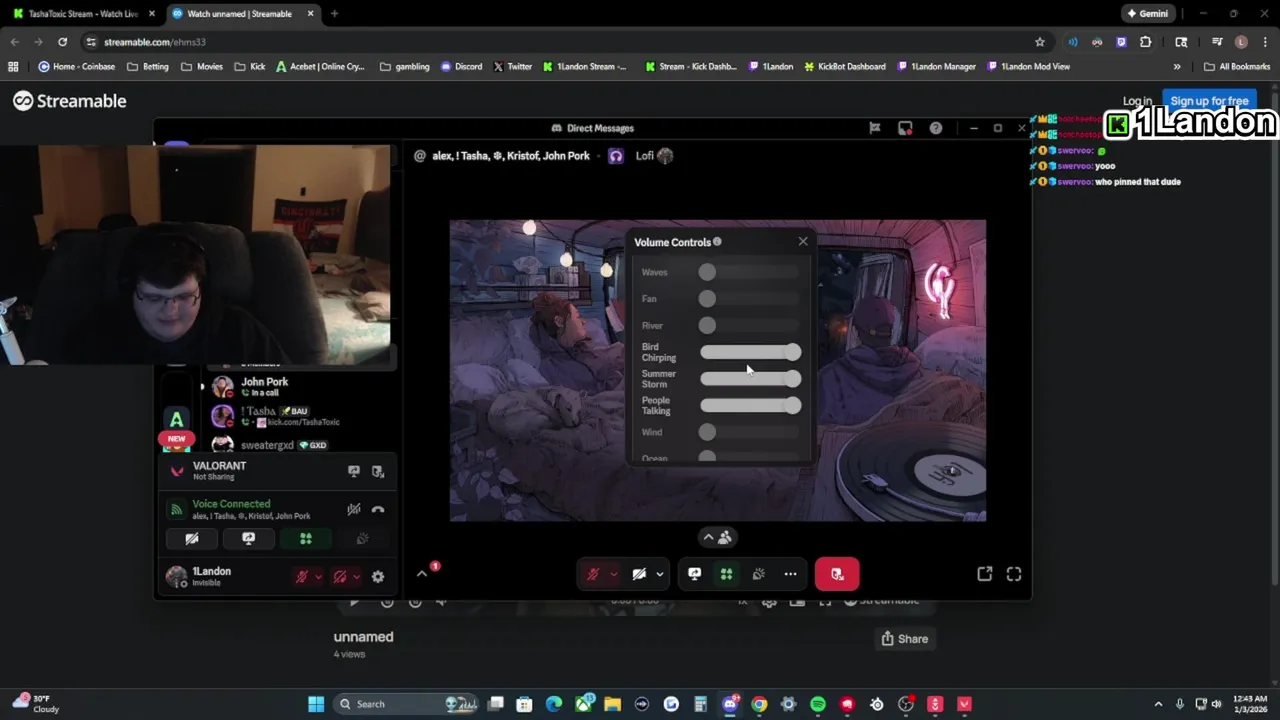
Task: Open input device dropdown beside user mute
Action: point(318,576)
